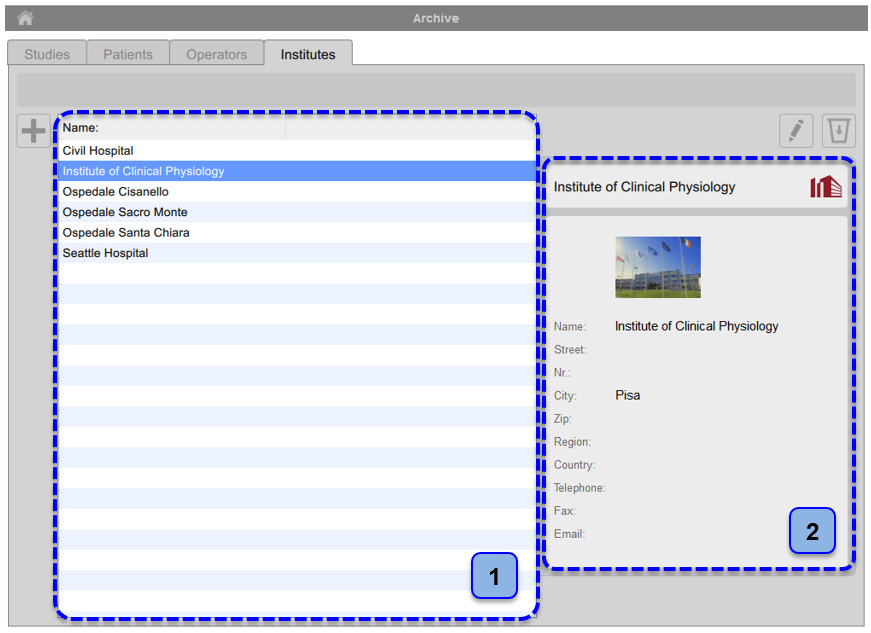
Task: Select Civil Hospital in the list
Action: click(x=297, y=150)
